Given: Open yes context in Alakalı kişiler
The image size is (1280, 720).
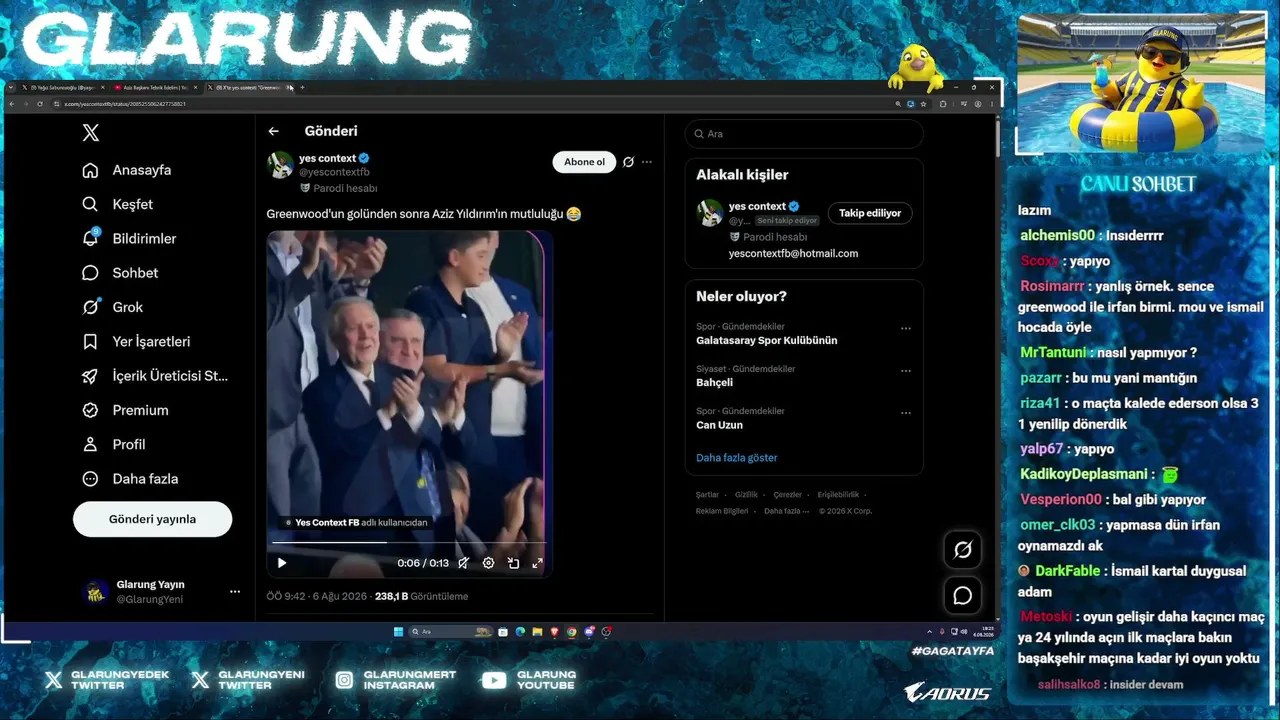Looking at the screenshot, I should (757, 206).
